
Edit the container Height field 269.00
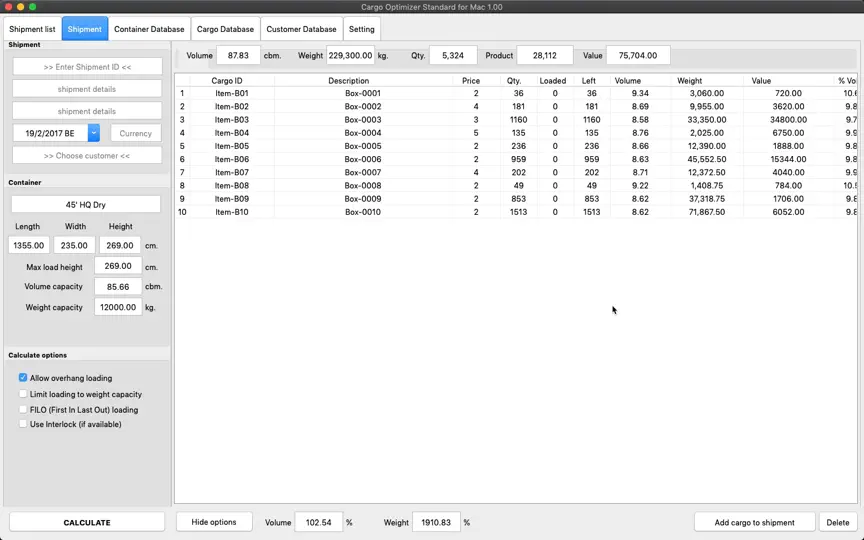point(120,245)
